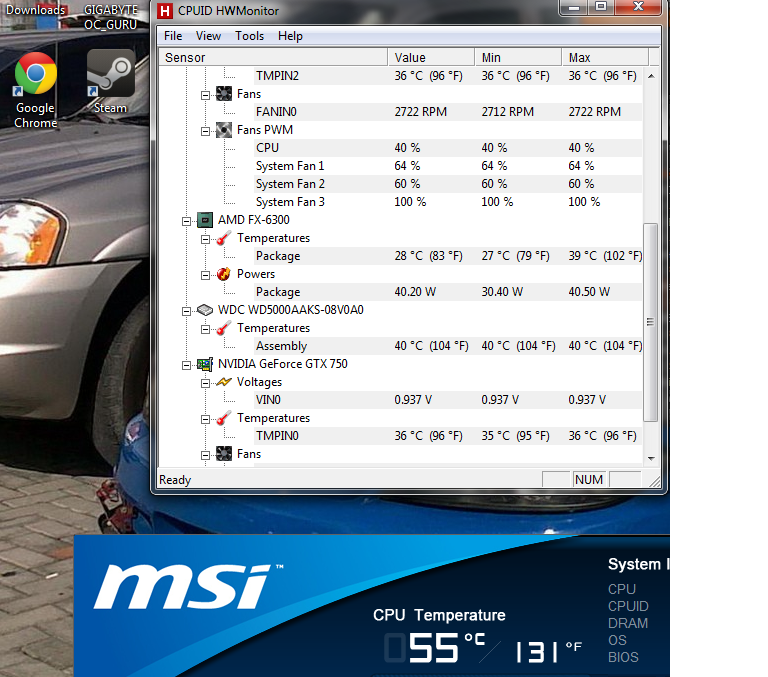Select the VIN0 voltage row
The image size is (768, 677).
coord(448,400)
